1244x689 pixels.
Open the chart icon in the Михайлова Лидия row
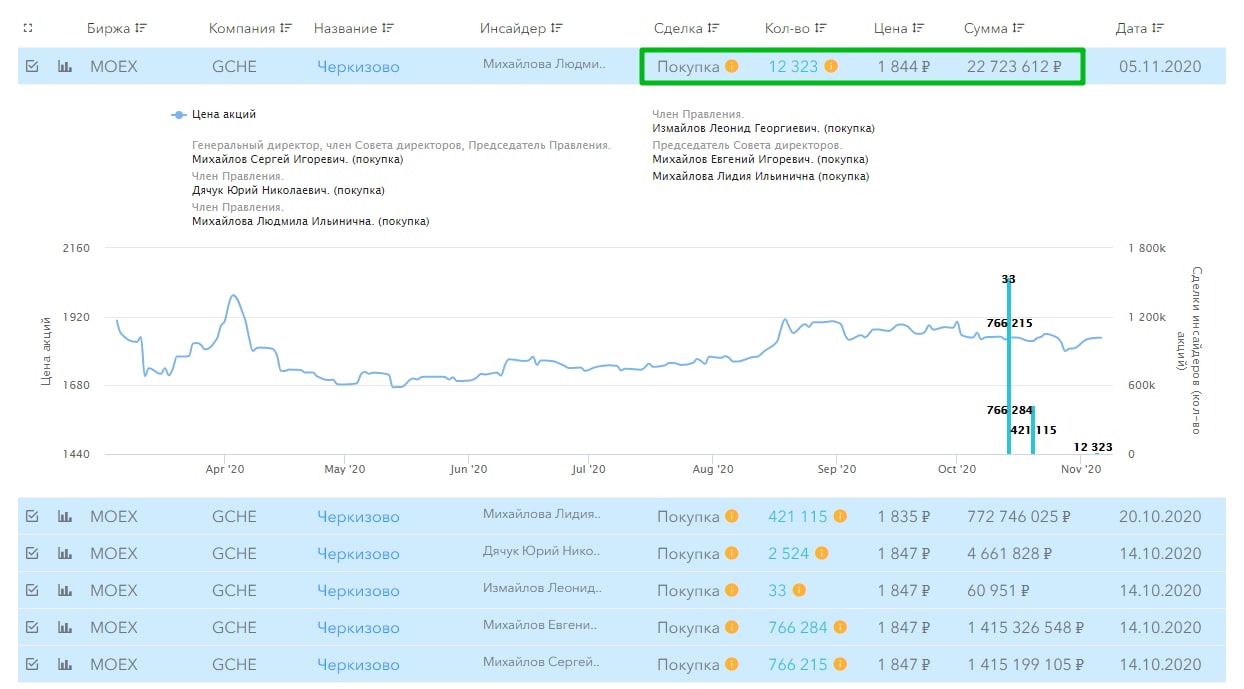pyautogui.click(x=65, y=517)
